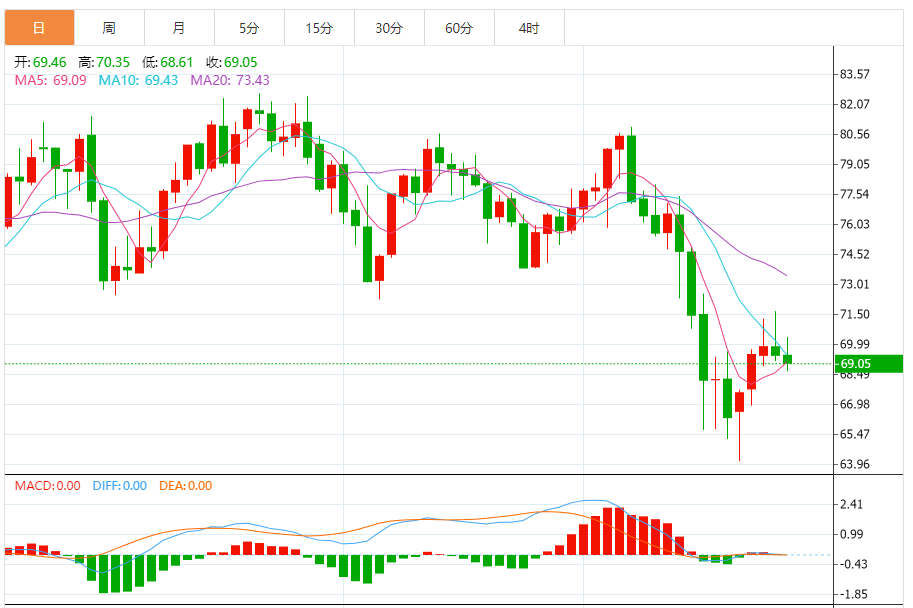The height and width of the screenshot is (608, 913).
Task: Click the MA10: 69.43 label
Action: coord(138,80)
